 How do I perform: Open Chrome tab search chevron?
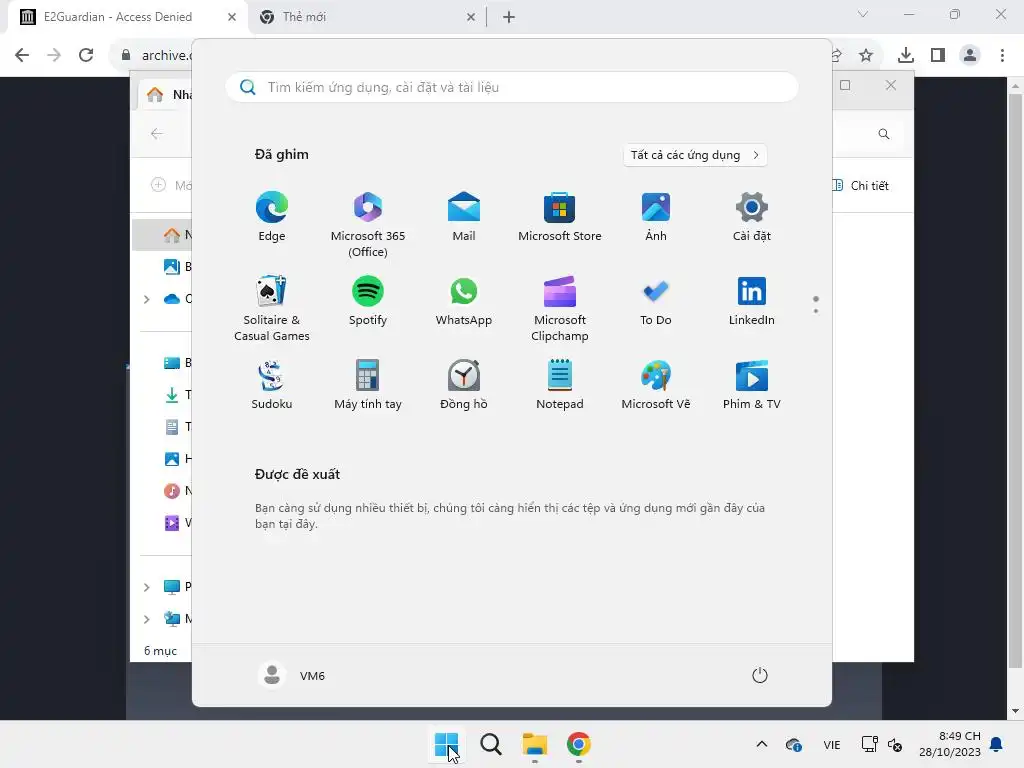tap(863, 14)
